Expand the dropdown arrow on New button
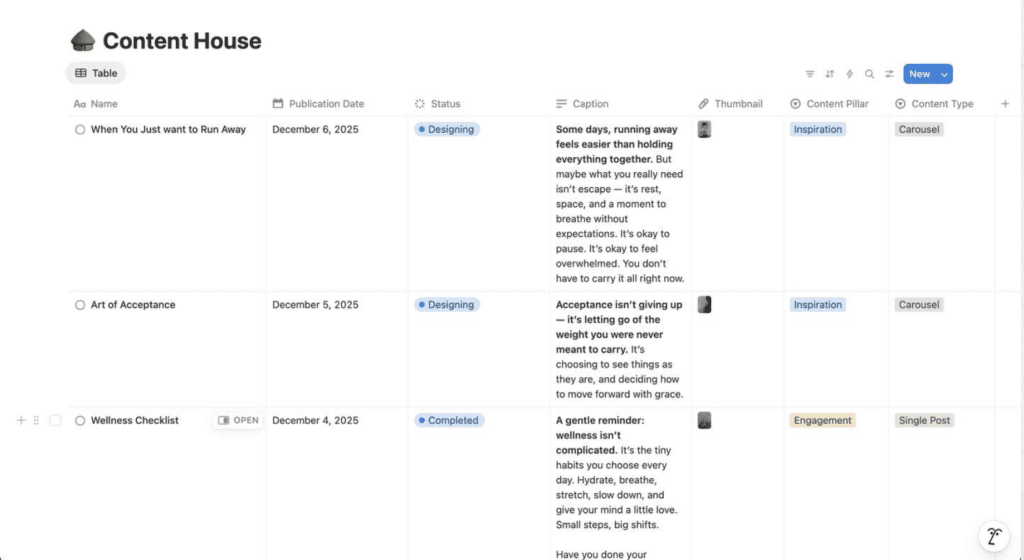Image resolution: width=1024 pixels, height=560 pixels. (x=944, y=74)
